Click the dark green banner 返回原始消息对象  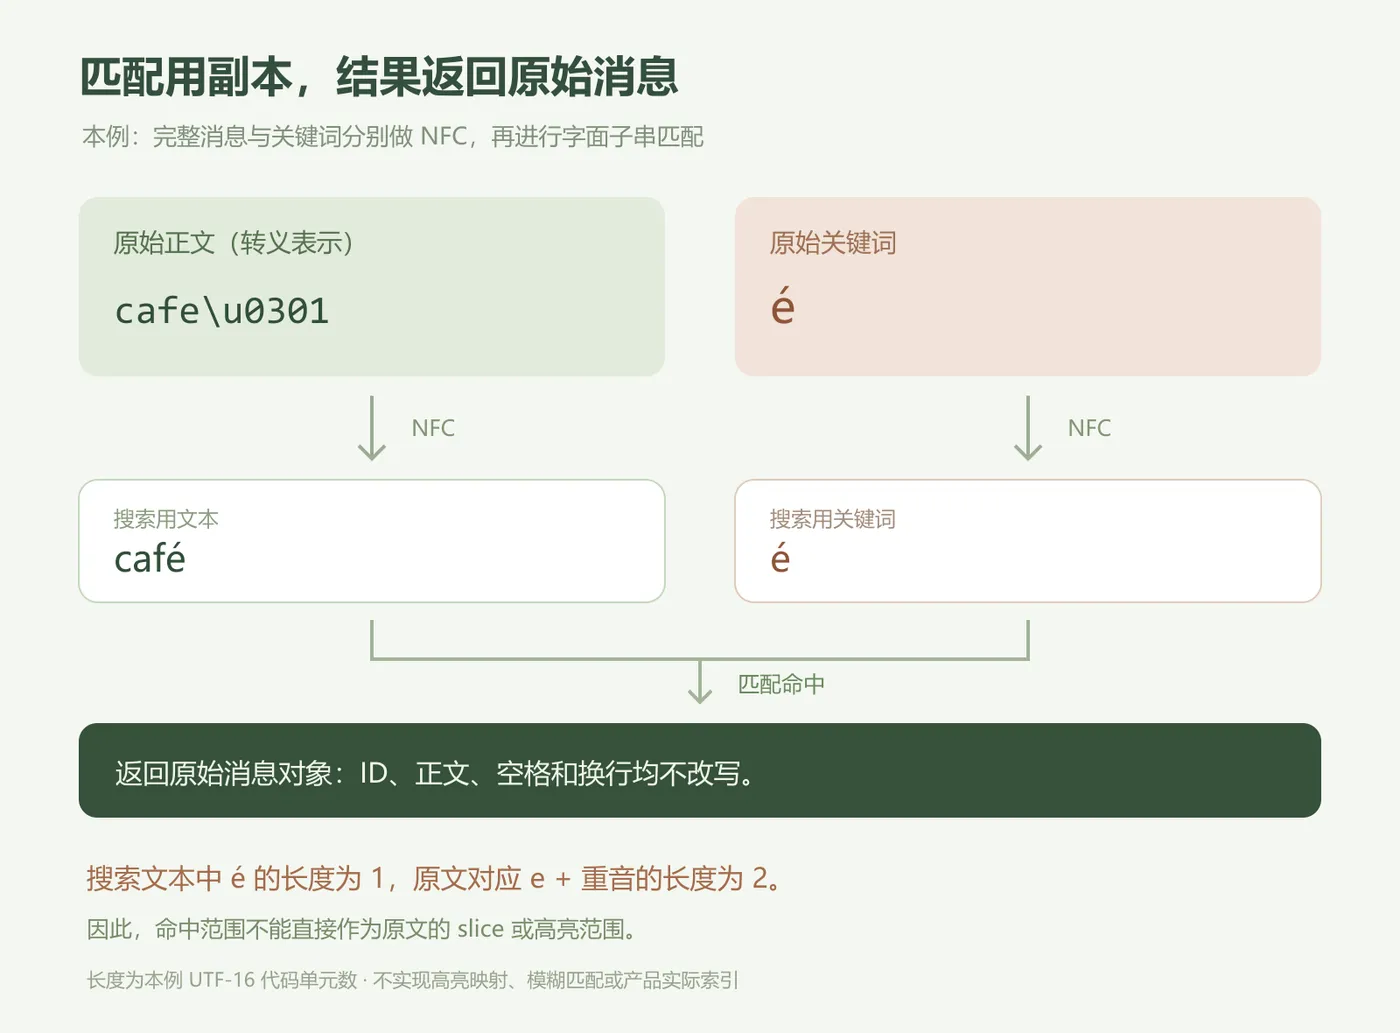click(x=700, y=771)
